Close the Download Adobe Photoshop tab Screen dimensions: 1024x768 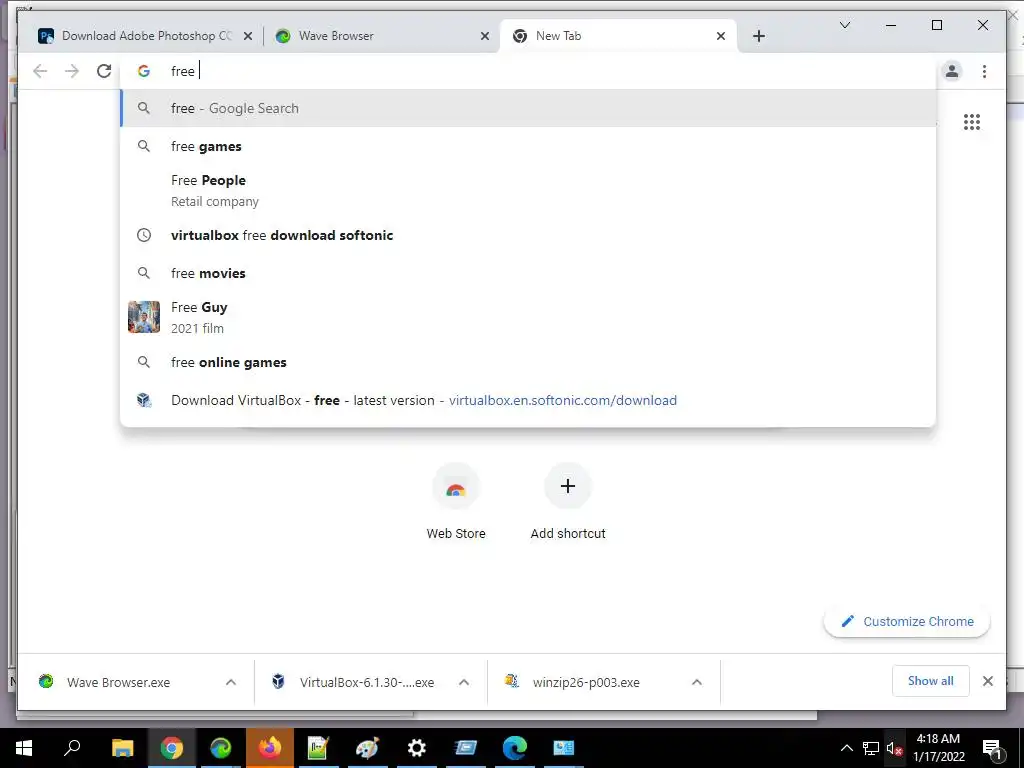click(x=248, y=37)
